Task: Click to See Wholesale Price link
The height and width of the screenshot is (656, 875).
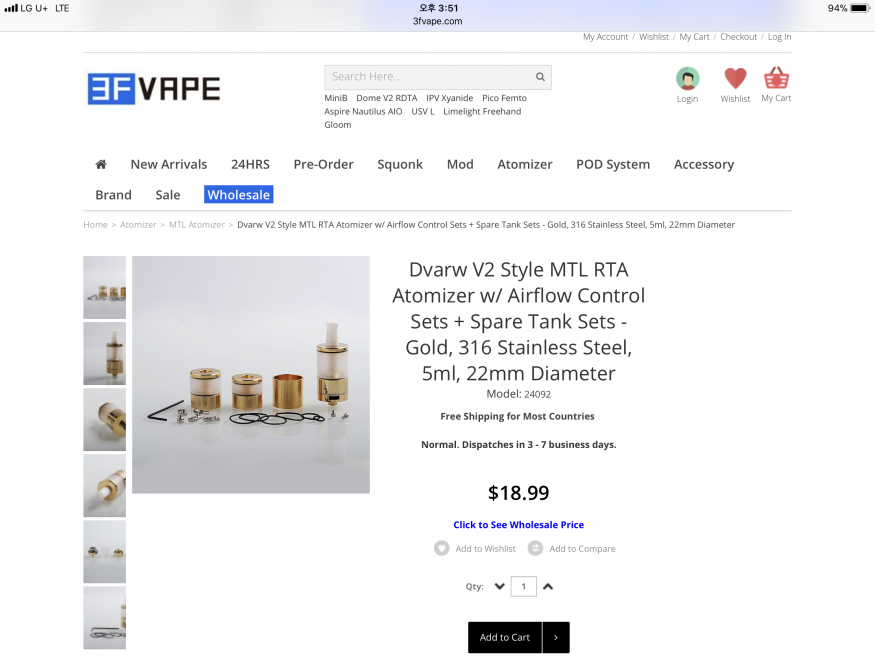Action: click(x=518, y=525)
